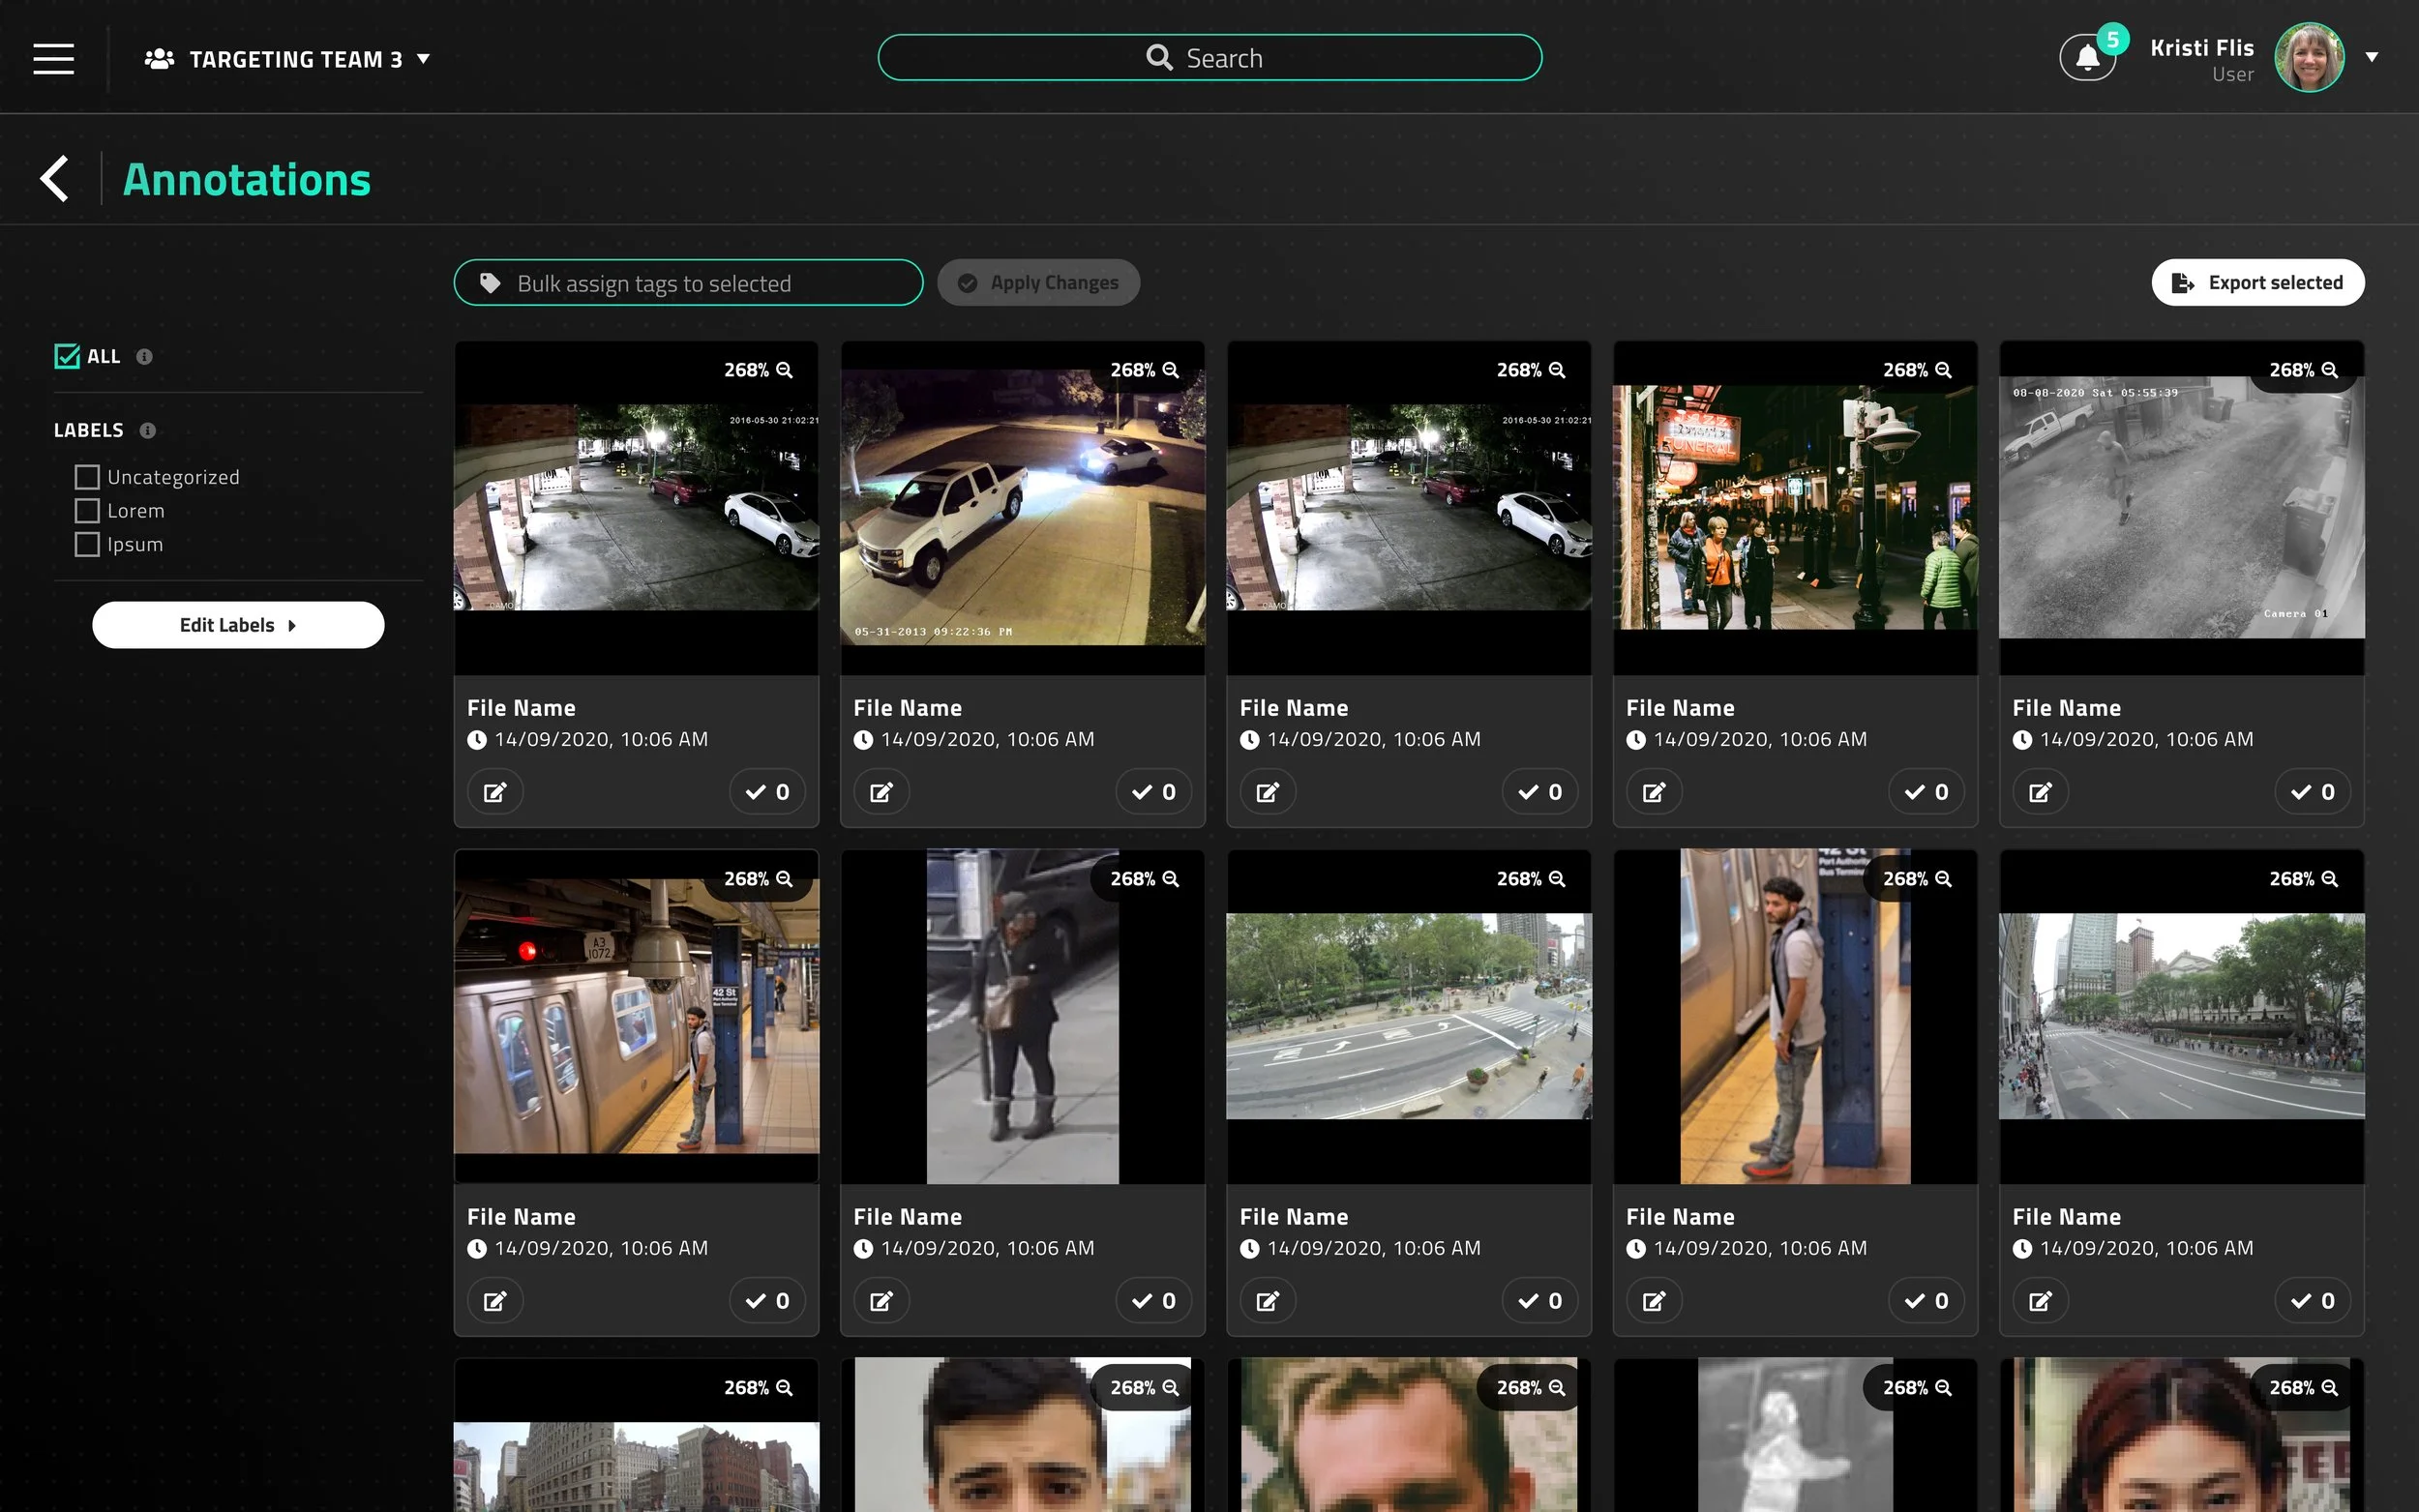Focus the Search field

pos(1209,58)
